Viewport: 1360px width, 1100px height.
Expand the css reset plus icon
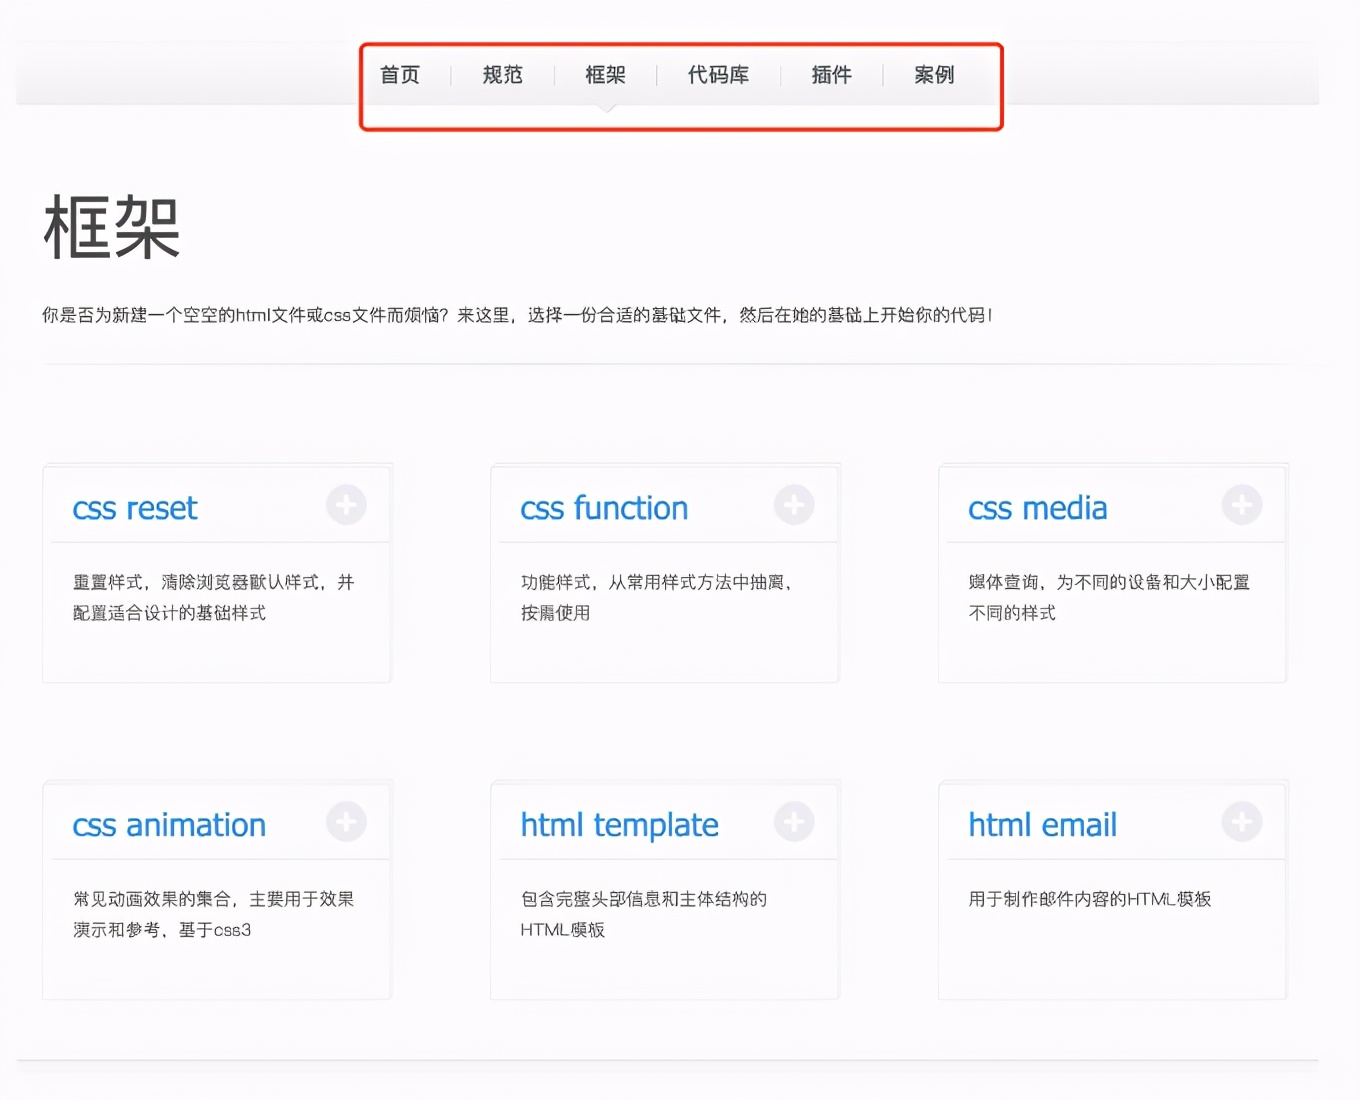pyautogui.click(x=346, y=505)
